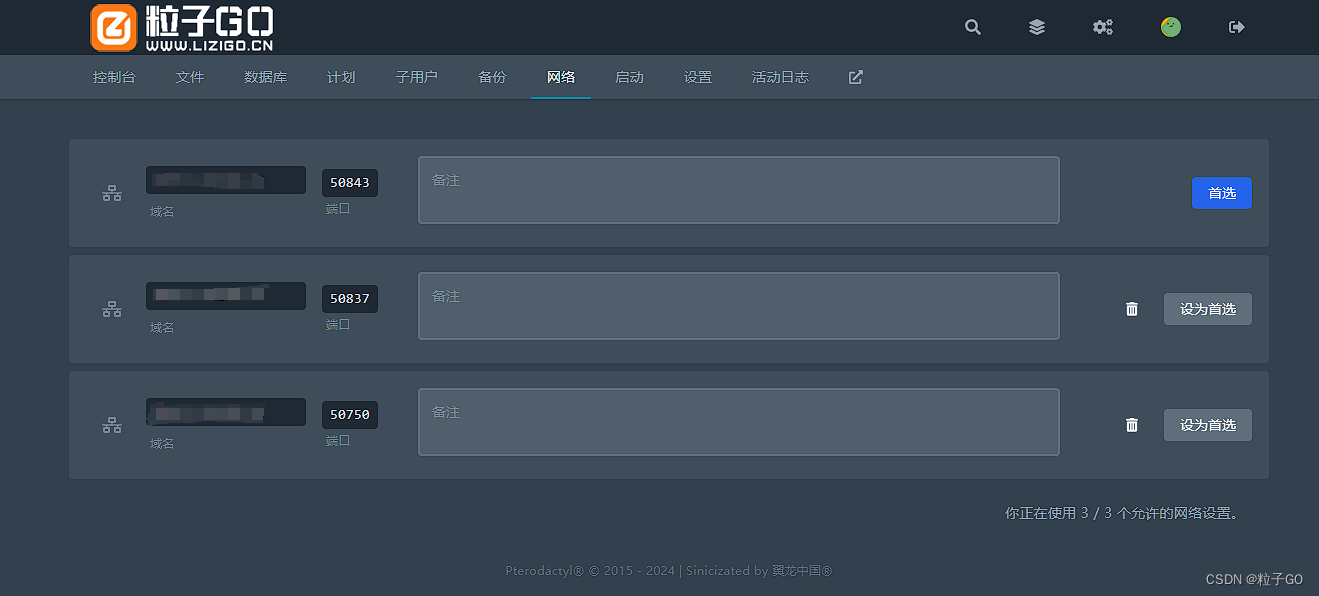Open the servers layers icon
The image size is (1319, 596).
1037,27
